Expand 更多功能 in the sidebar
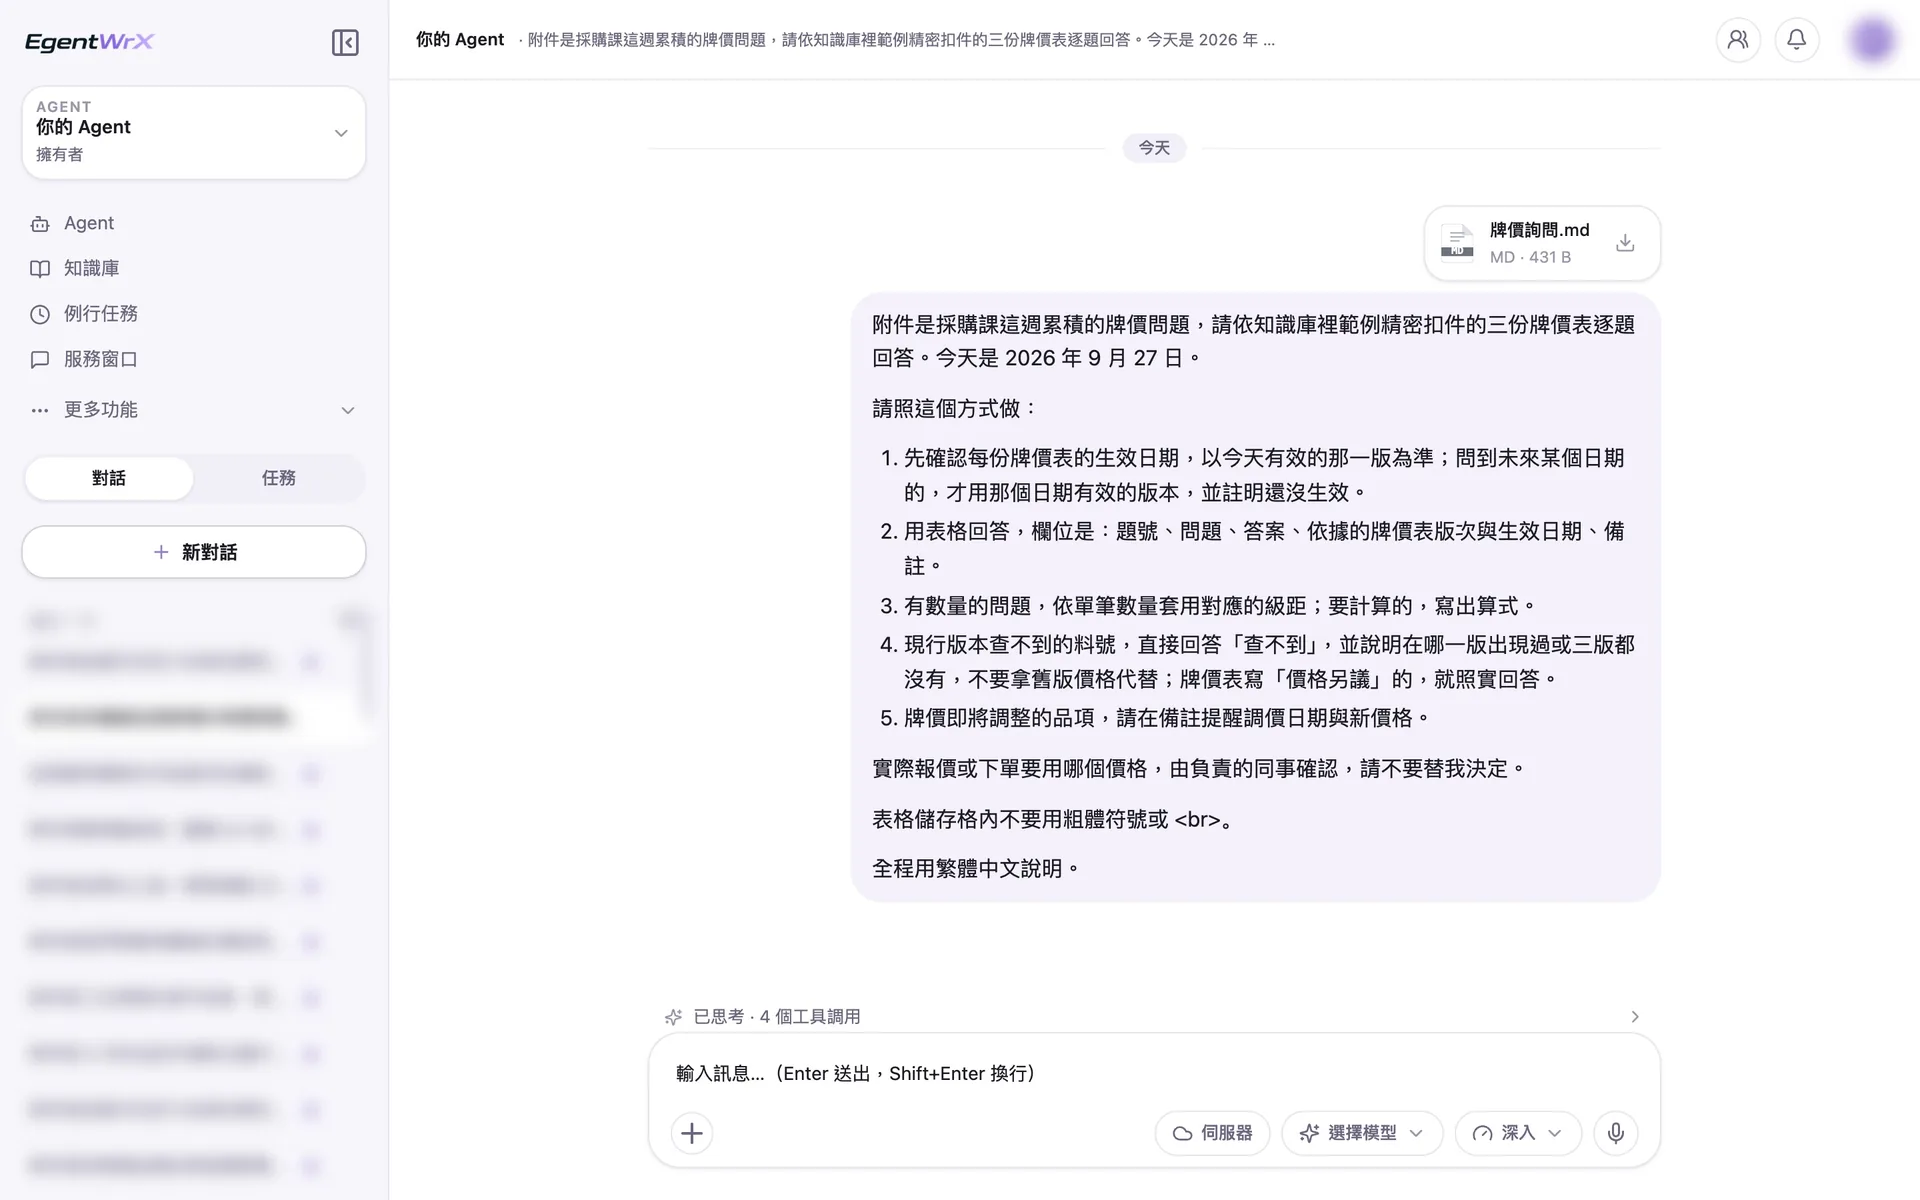The image size is (1920, 1200). 193,410
